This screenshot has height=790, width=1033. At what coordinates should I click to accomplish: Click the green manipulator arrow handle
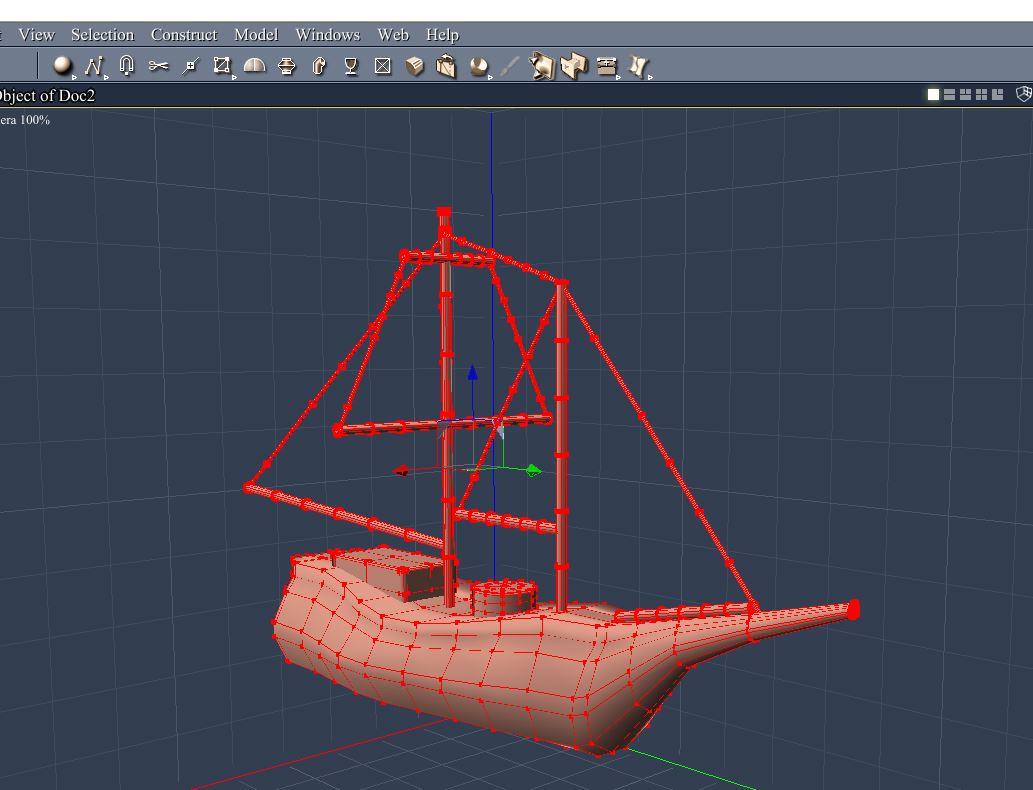533,470
